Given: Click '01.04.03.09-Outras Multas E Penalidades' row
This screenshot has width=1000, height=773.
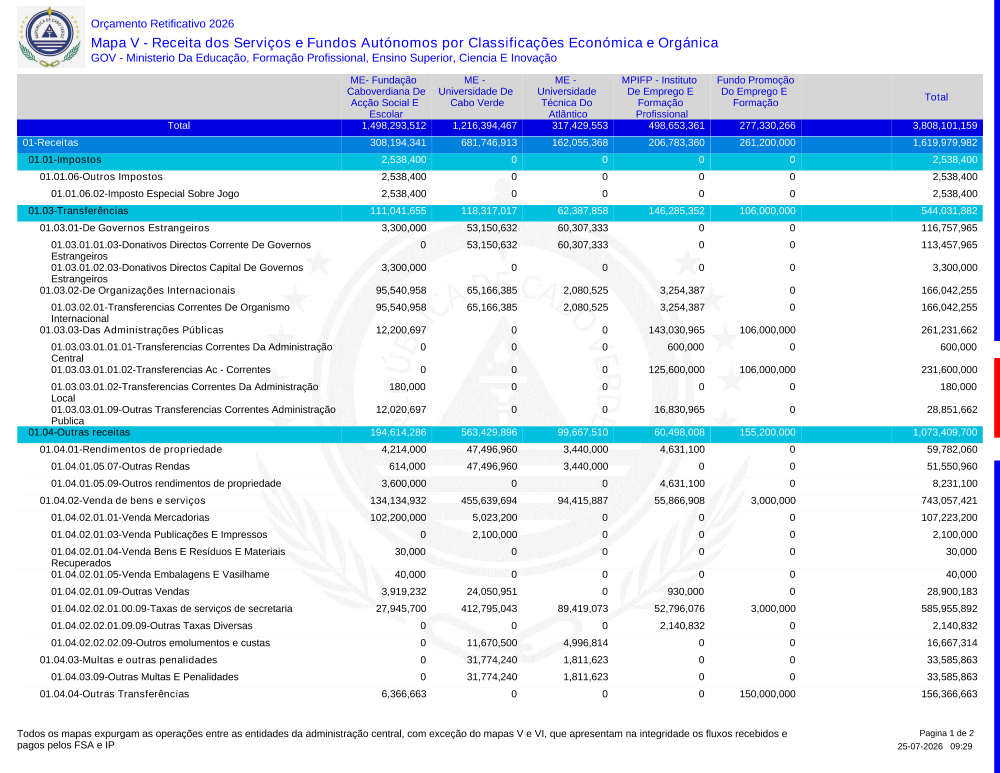Looking at the screenshot, I should click(499, 677).
